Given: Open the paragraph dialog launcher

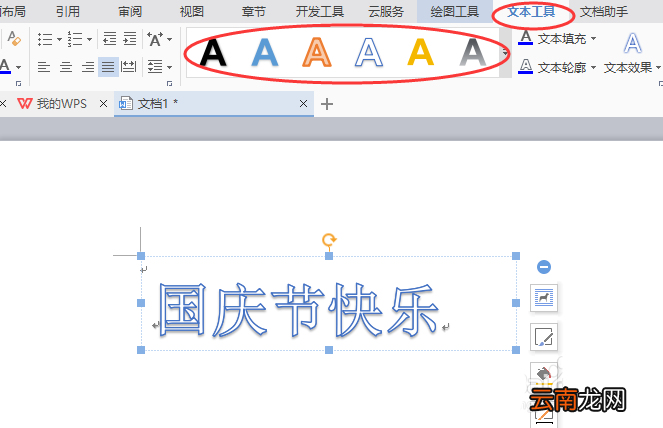Looking at the screenshot, I should pos(170,83).
